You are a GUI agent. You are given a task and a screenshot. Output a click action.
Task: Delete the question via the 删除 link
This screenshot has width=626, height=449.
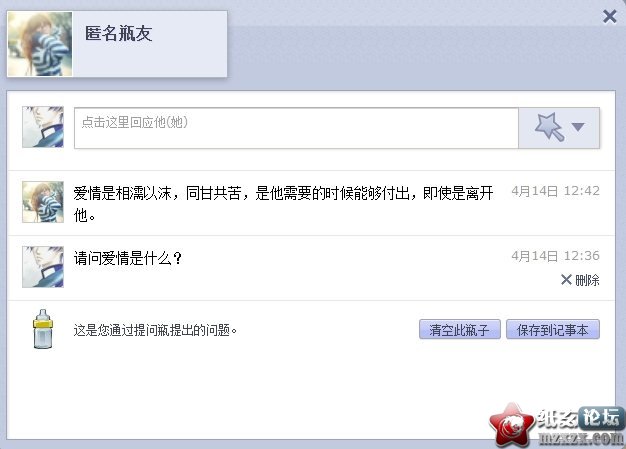(x=587, y=280)
